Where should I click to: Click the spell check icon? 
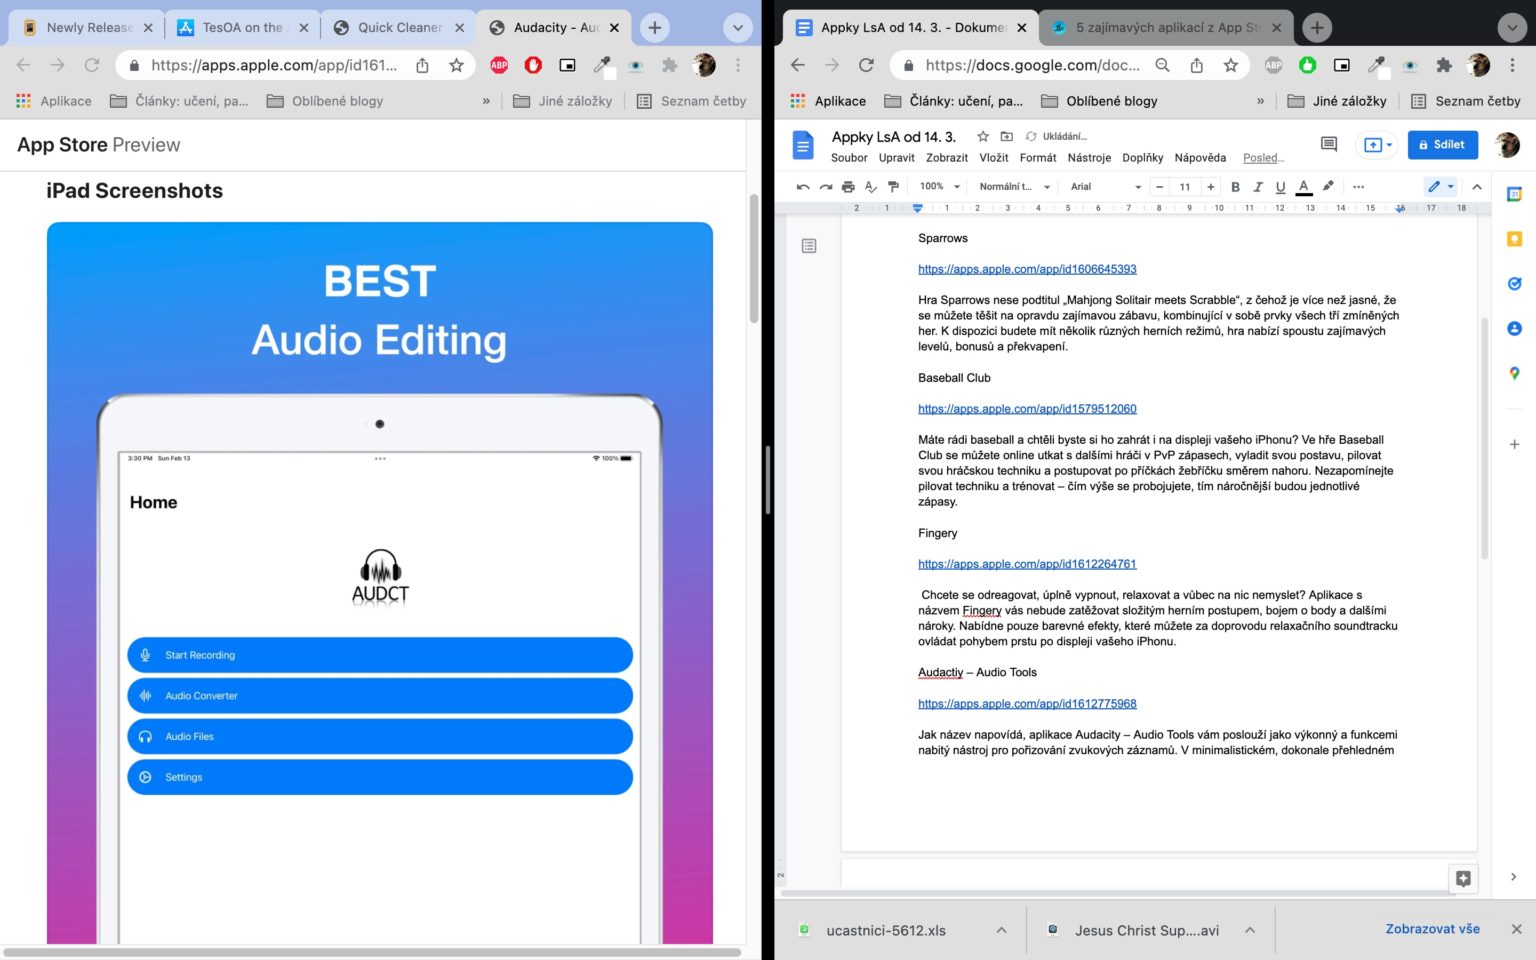tap(871, 187)
